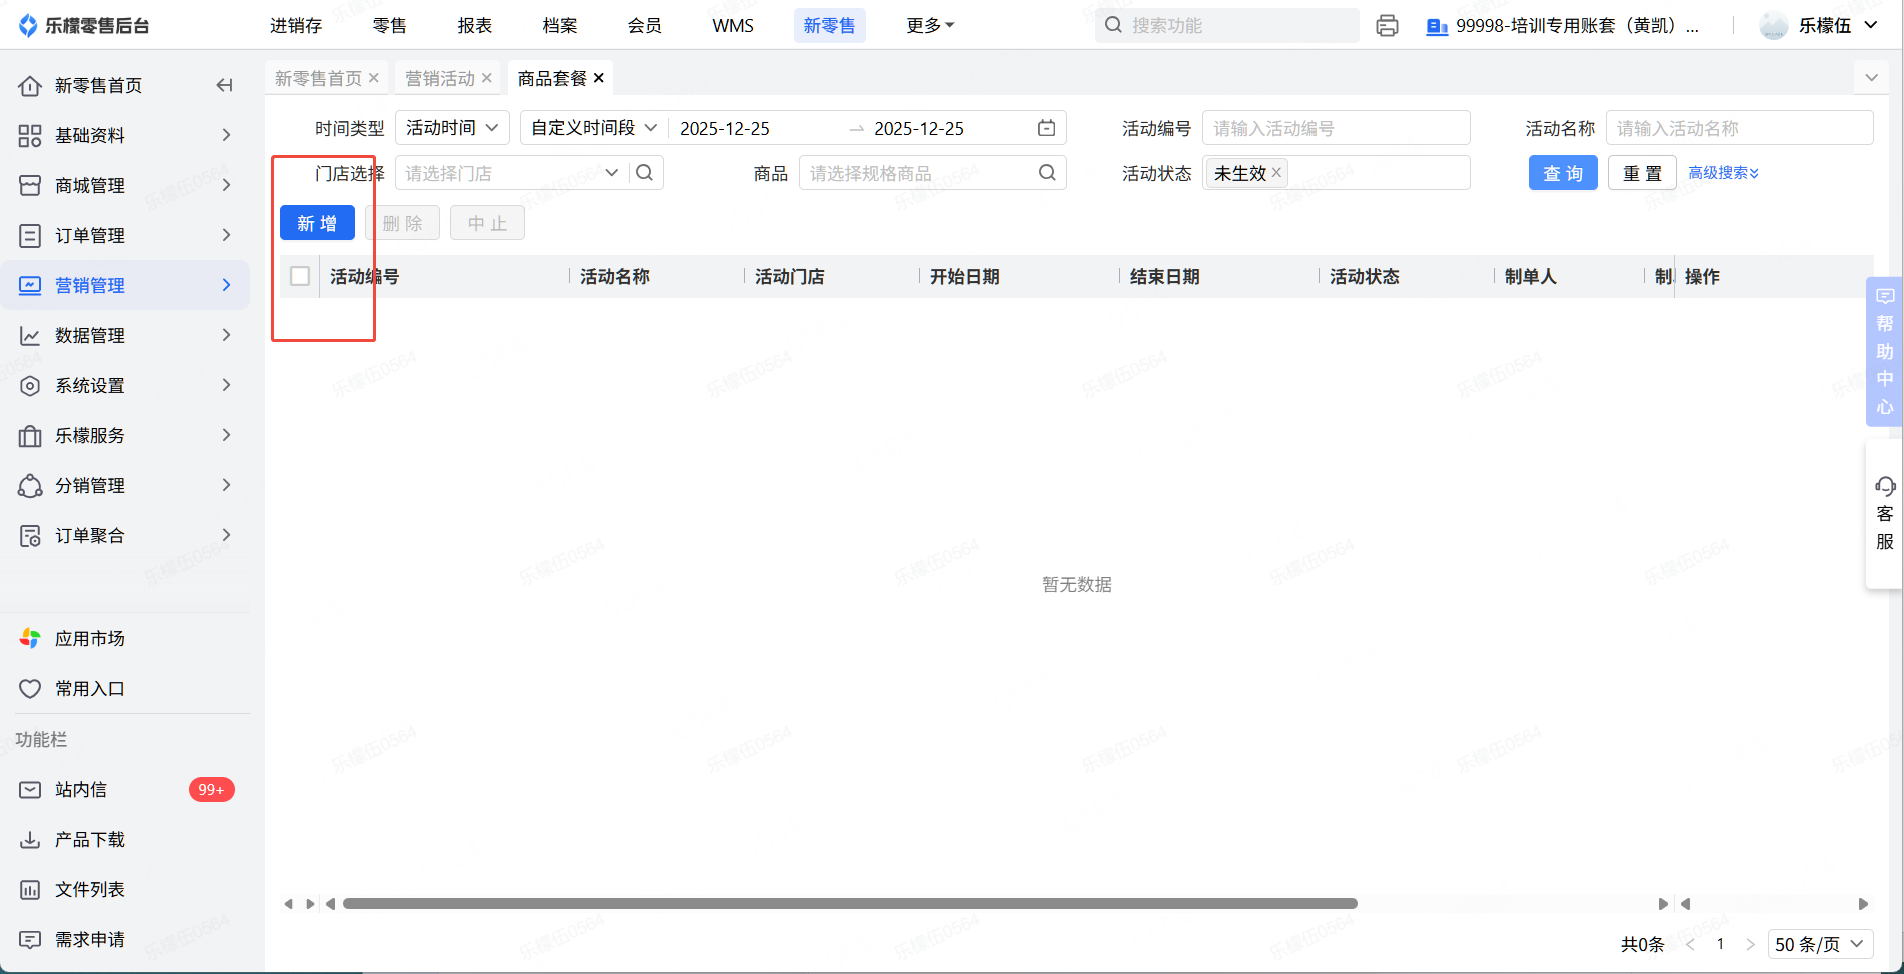Image resolution: width=1904 pixels, height=974 pixels.
Task: Click the 新增 button
Action: pos(317,223)
